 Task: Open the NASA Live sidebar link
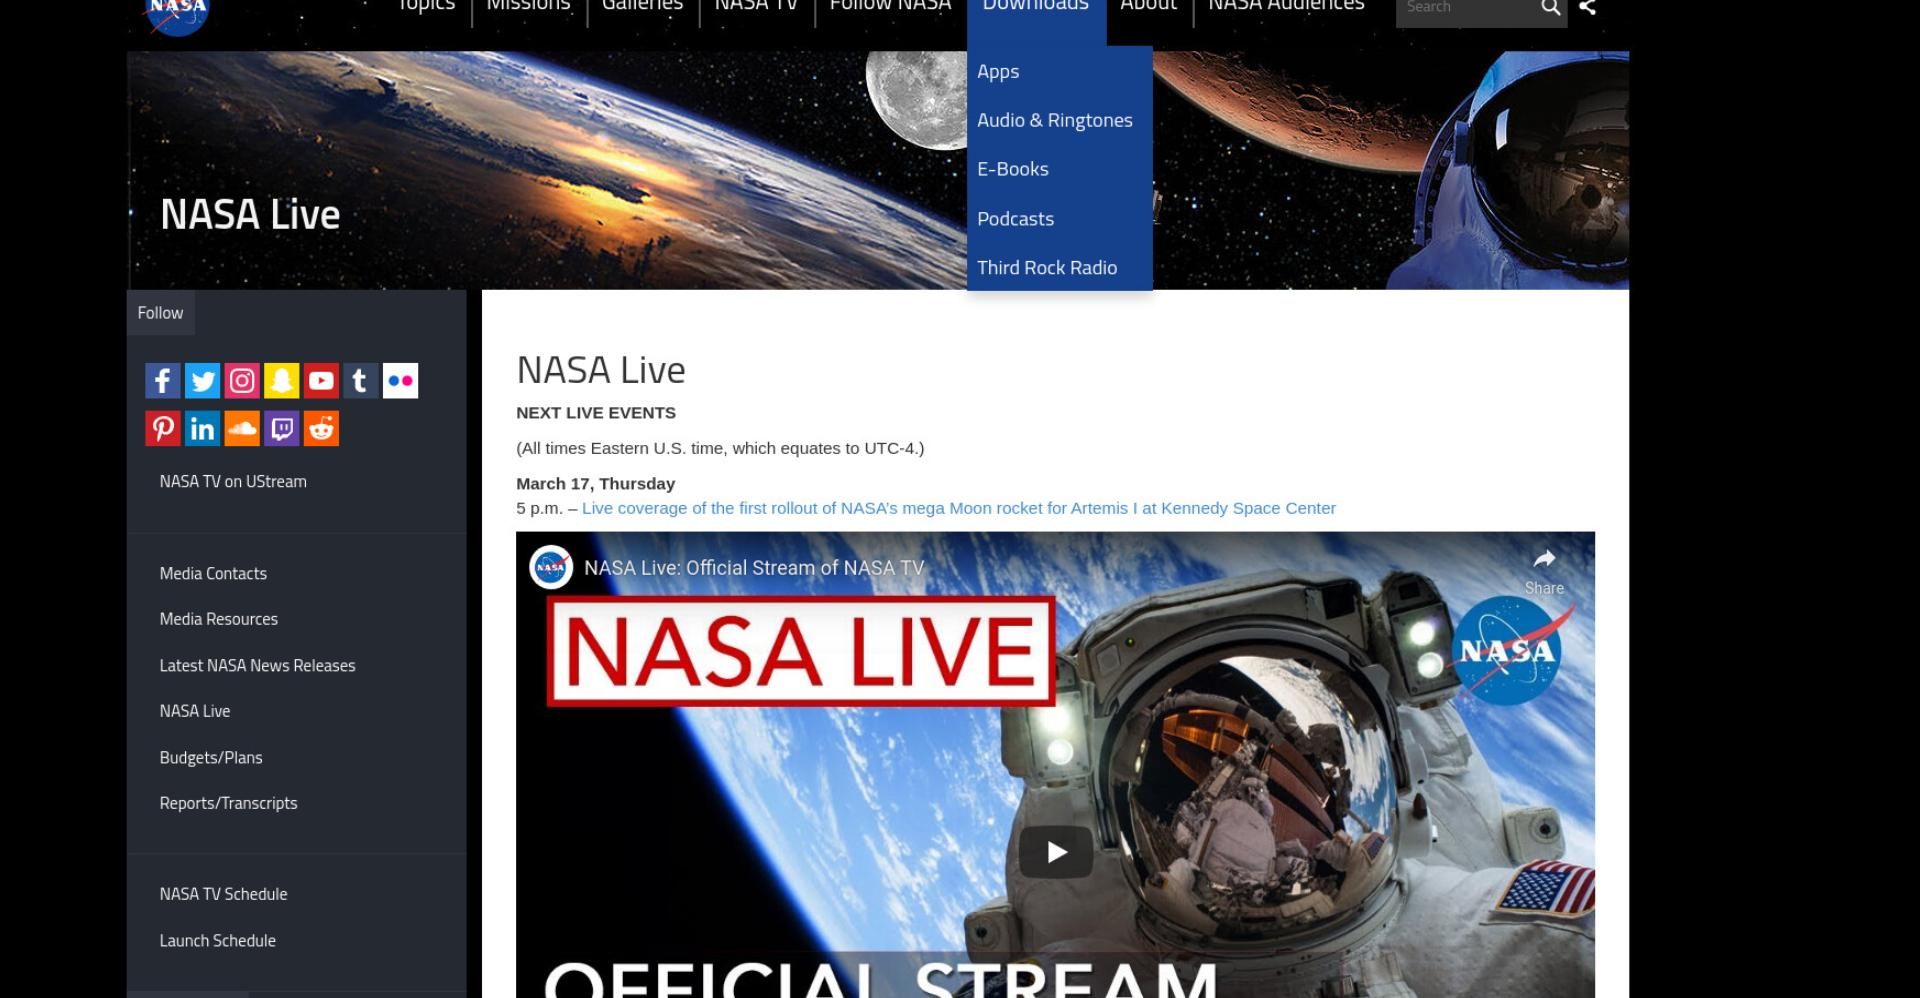click(195, 711)
